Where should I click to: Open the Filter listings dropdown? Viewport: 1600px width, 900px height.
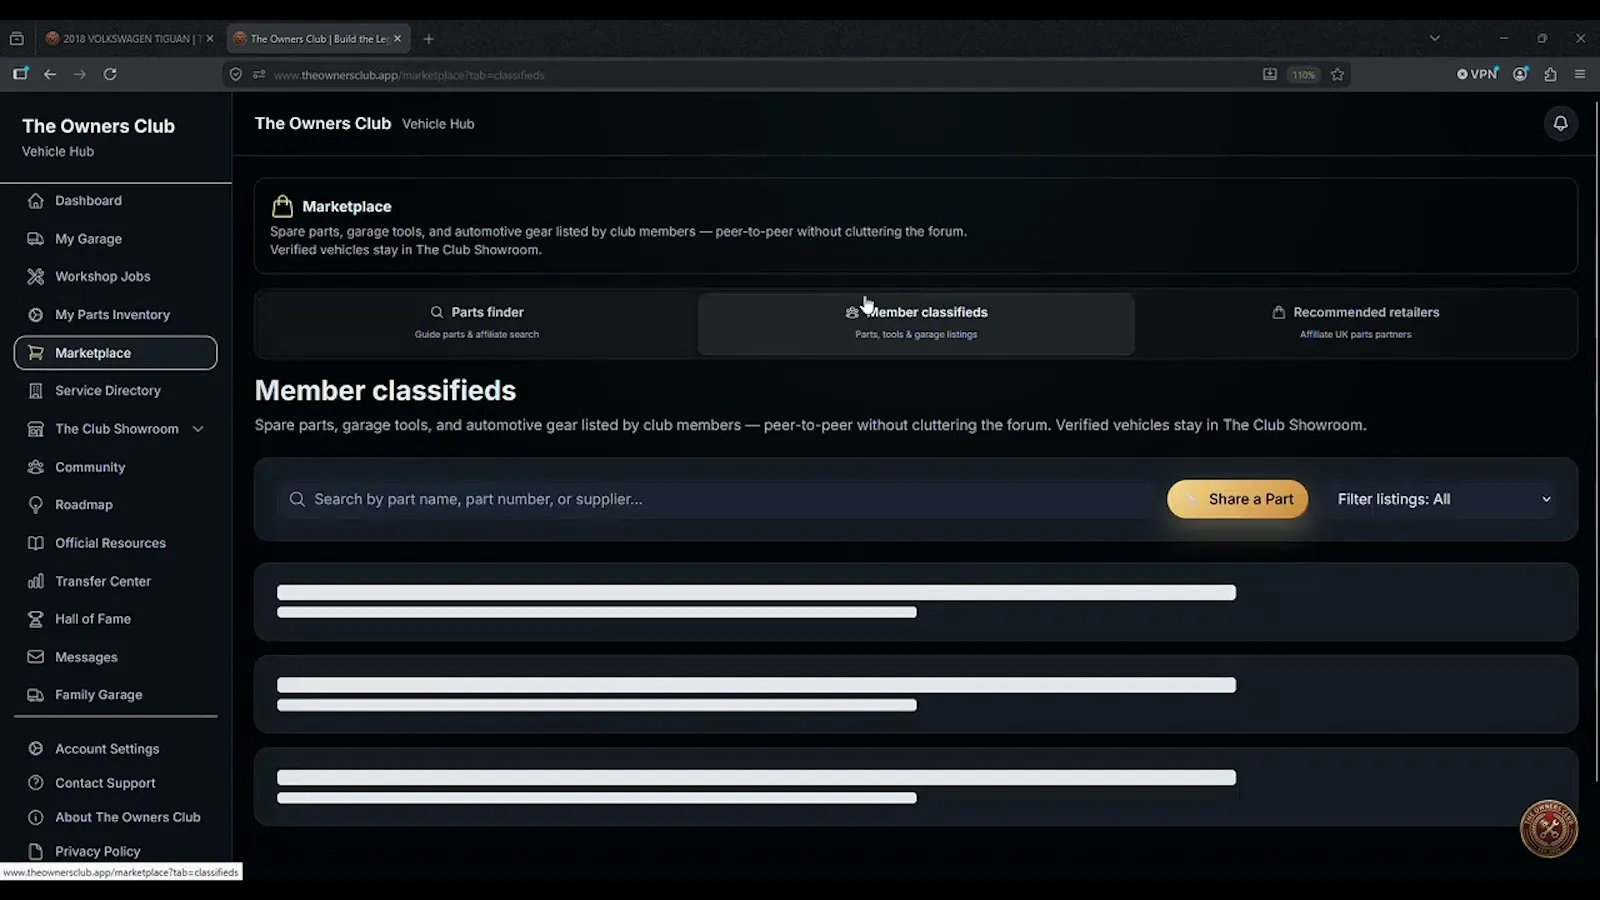coord(1444,499)
